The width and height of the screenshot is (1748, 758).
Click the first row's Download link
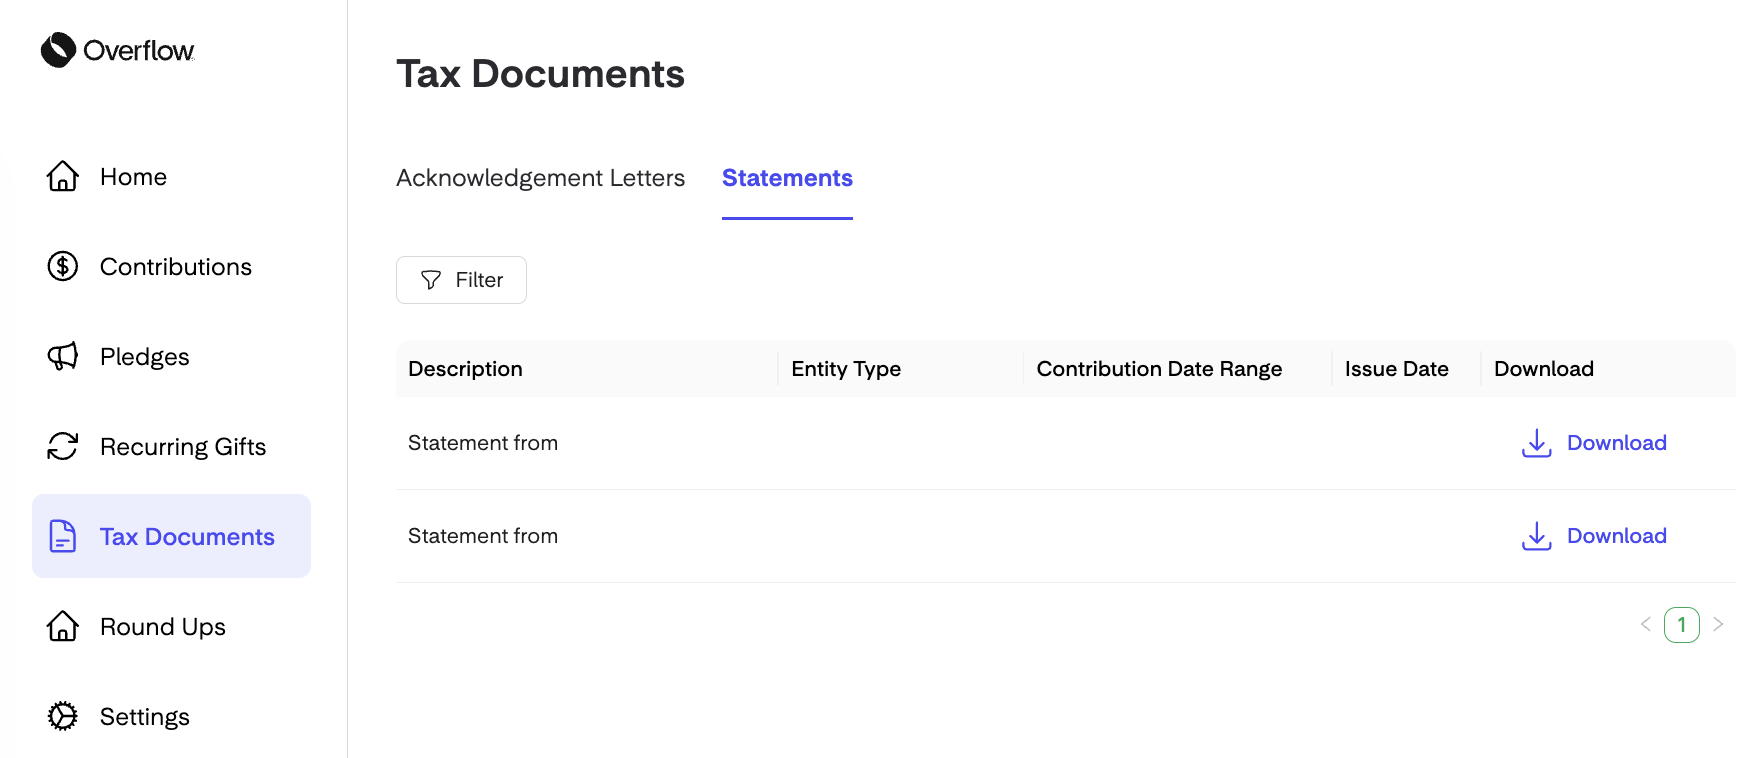pyautogui.click(x=1616, y=443)
